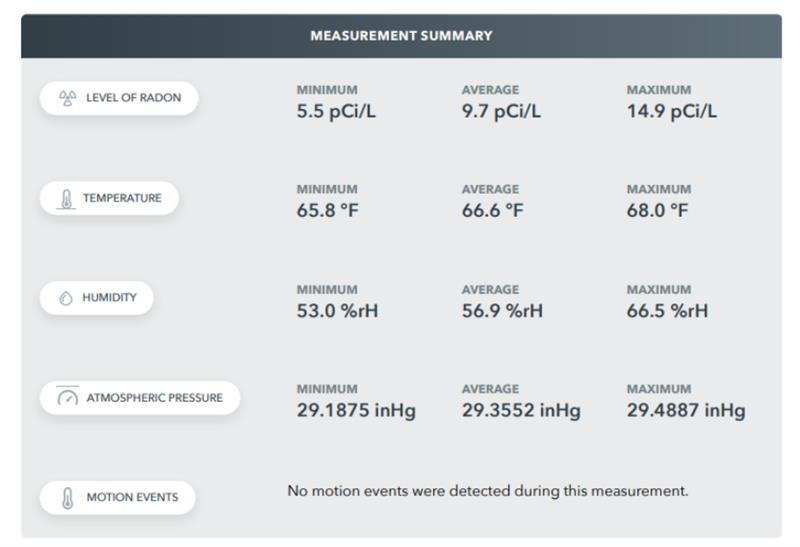Click the maximum radon value 14.9 pCi/L
Screen dimensions: 800x547
671,111
